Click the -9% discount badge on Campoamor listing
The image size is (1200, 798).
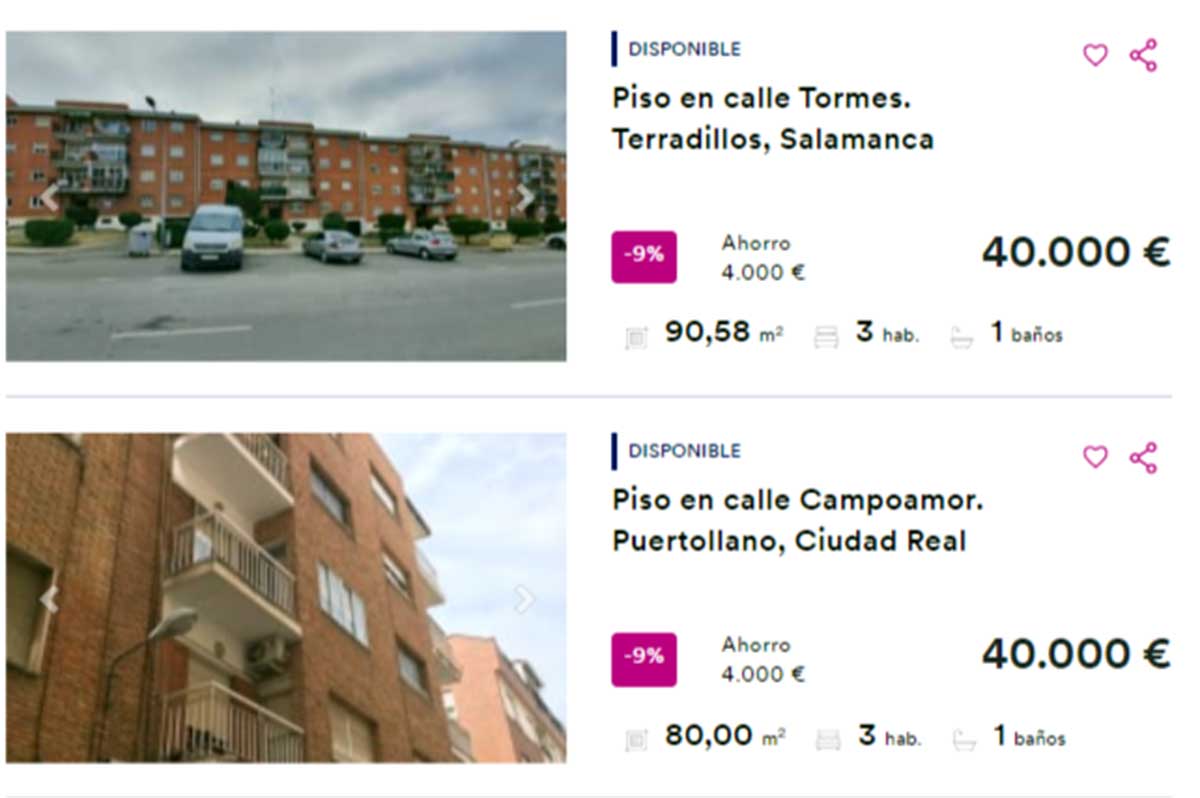pos(644,658)
